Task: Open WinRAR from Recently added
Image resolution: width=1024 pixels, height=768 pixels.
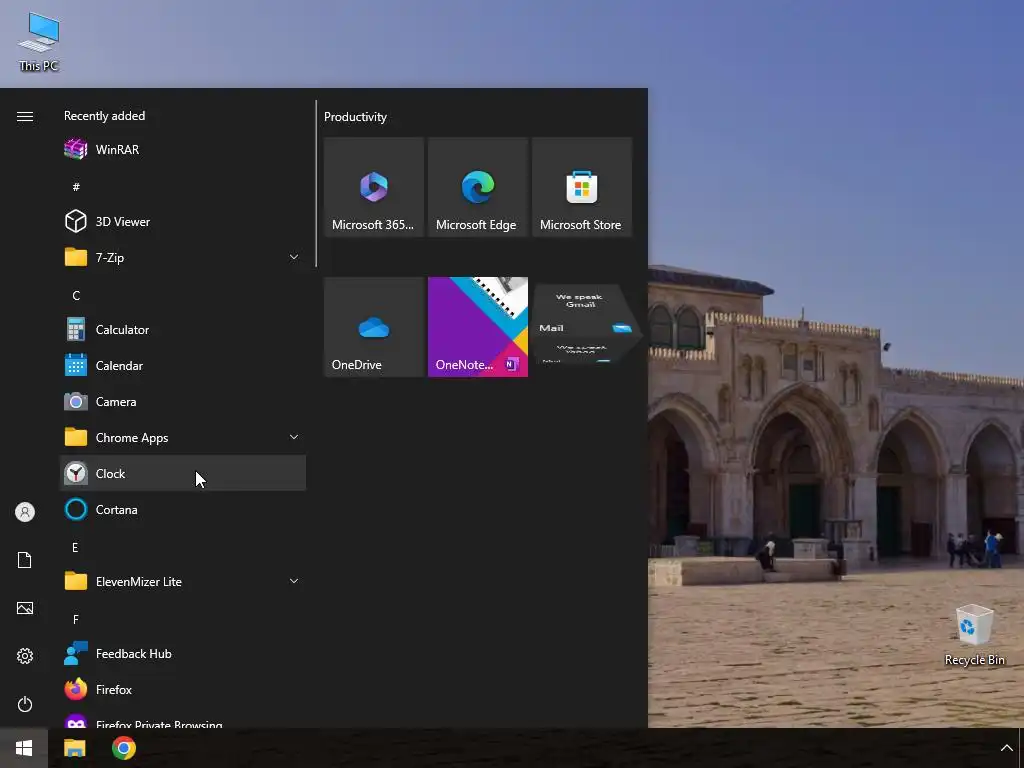Action: 182,150
